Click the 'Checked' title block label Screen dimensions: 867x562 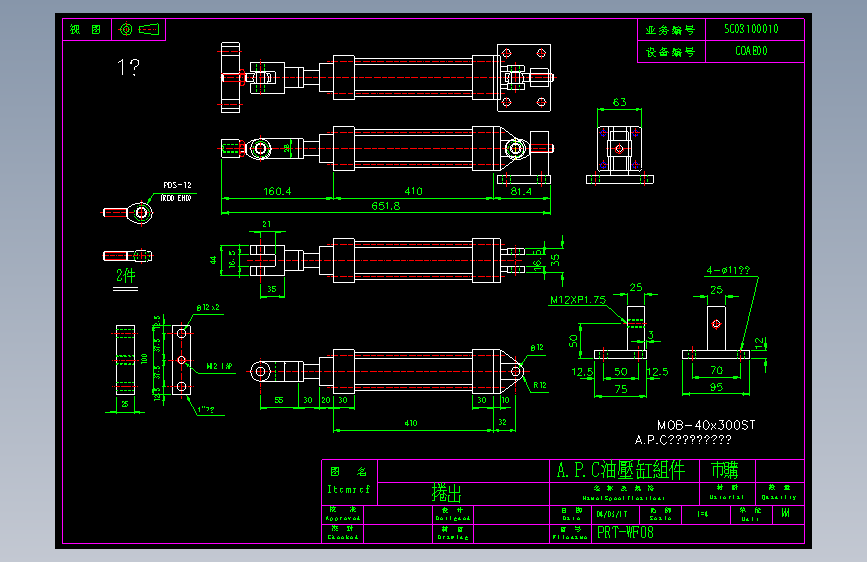[x=343, y=537]
